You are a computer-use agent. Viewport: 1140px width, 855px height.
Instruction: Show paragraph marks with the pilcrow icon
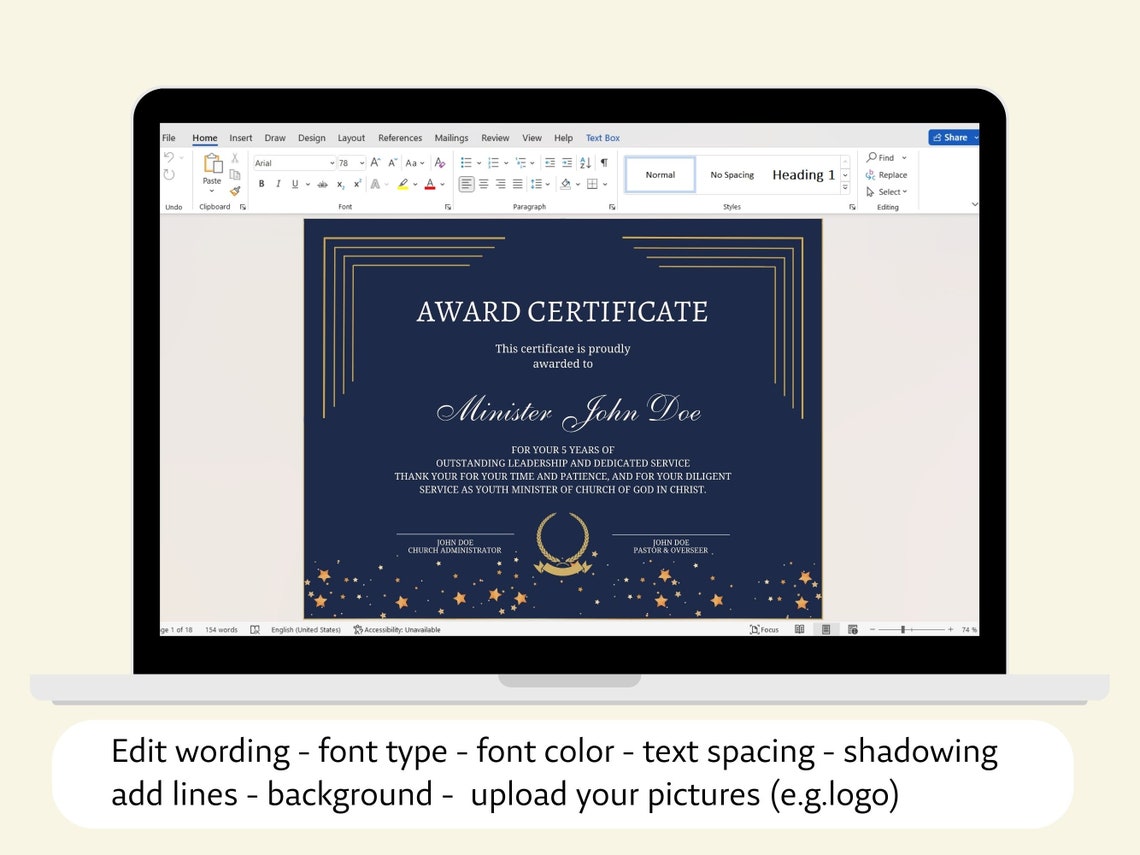(x=604, y=162)
